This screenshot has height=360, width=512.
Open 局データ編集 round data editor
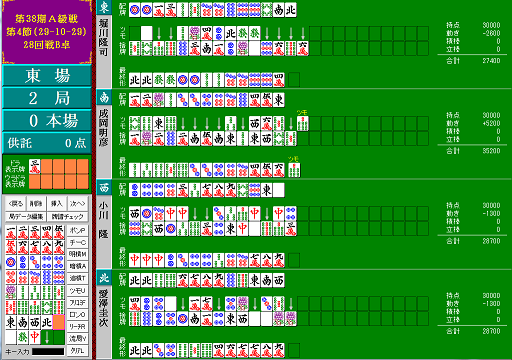coord(26,217)
